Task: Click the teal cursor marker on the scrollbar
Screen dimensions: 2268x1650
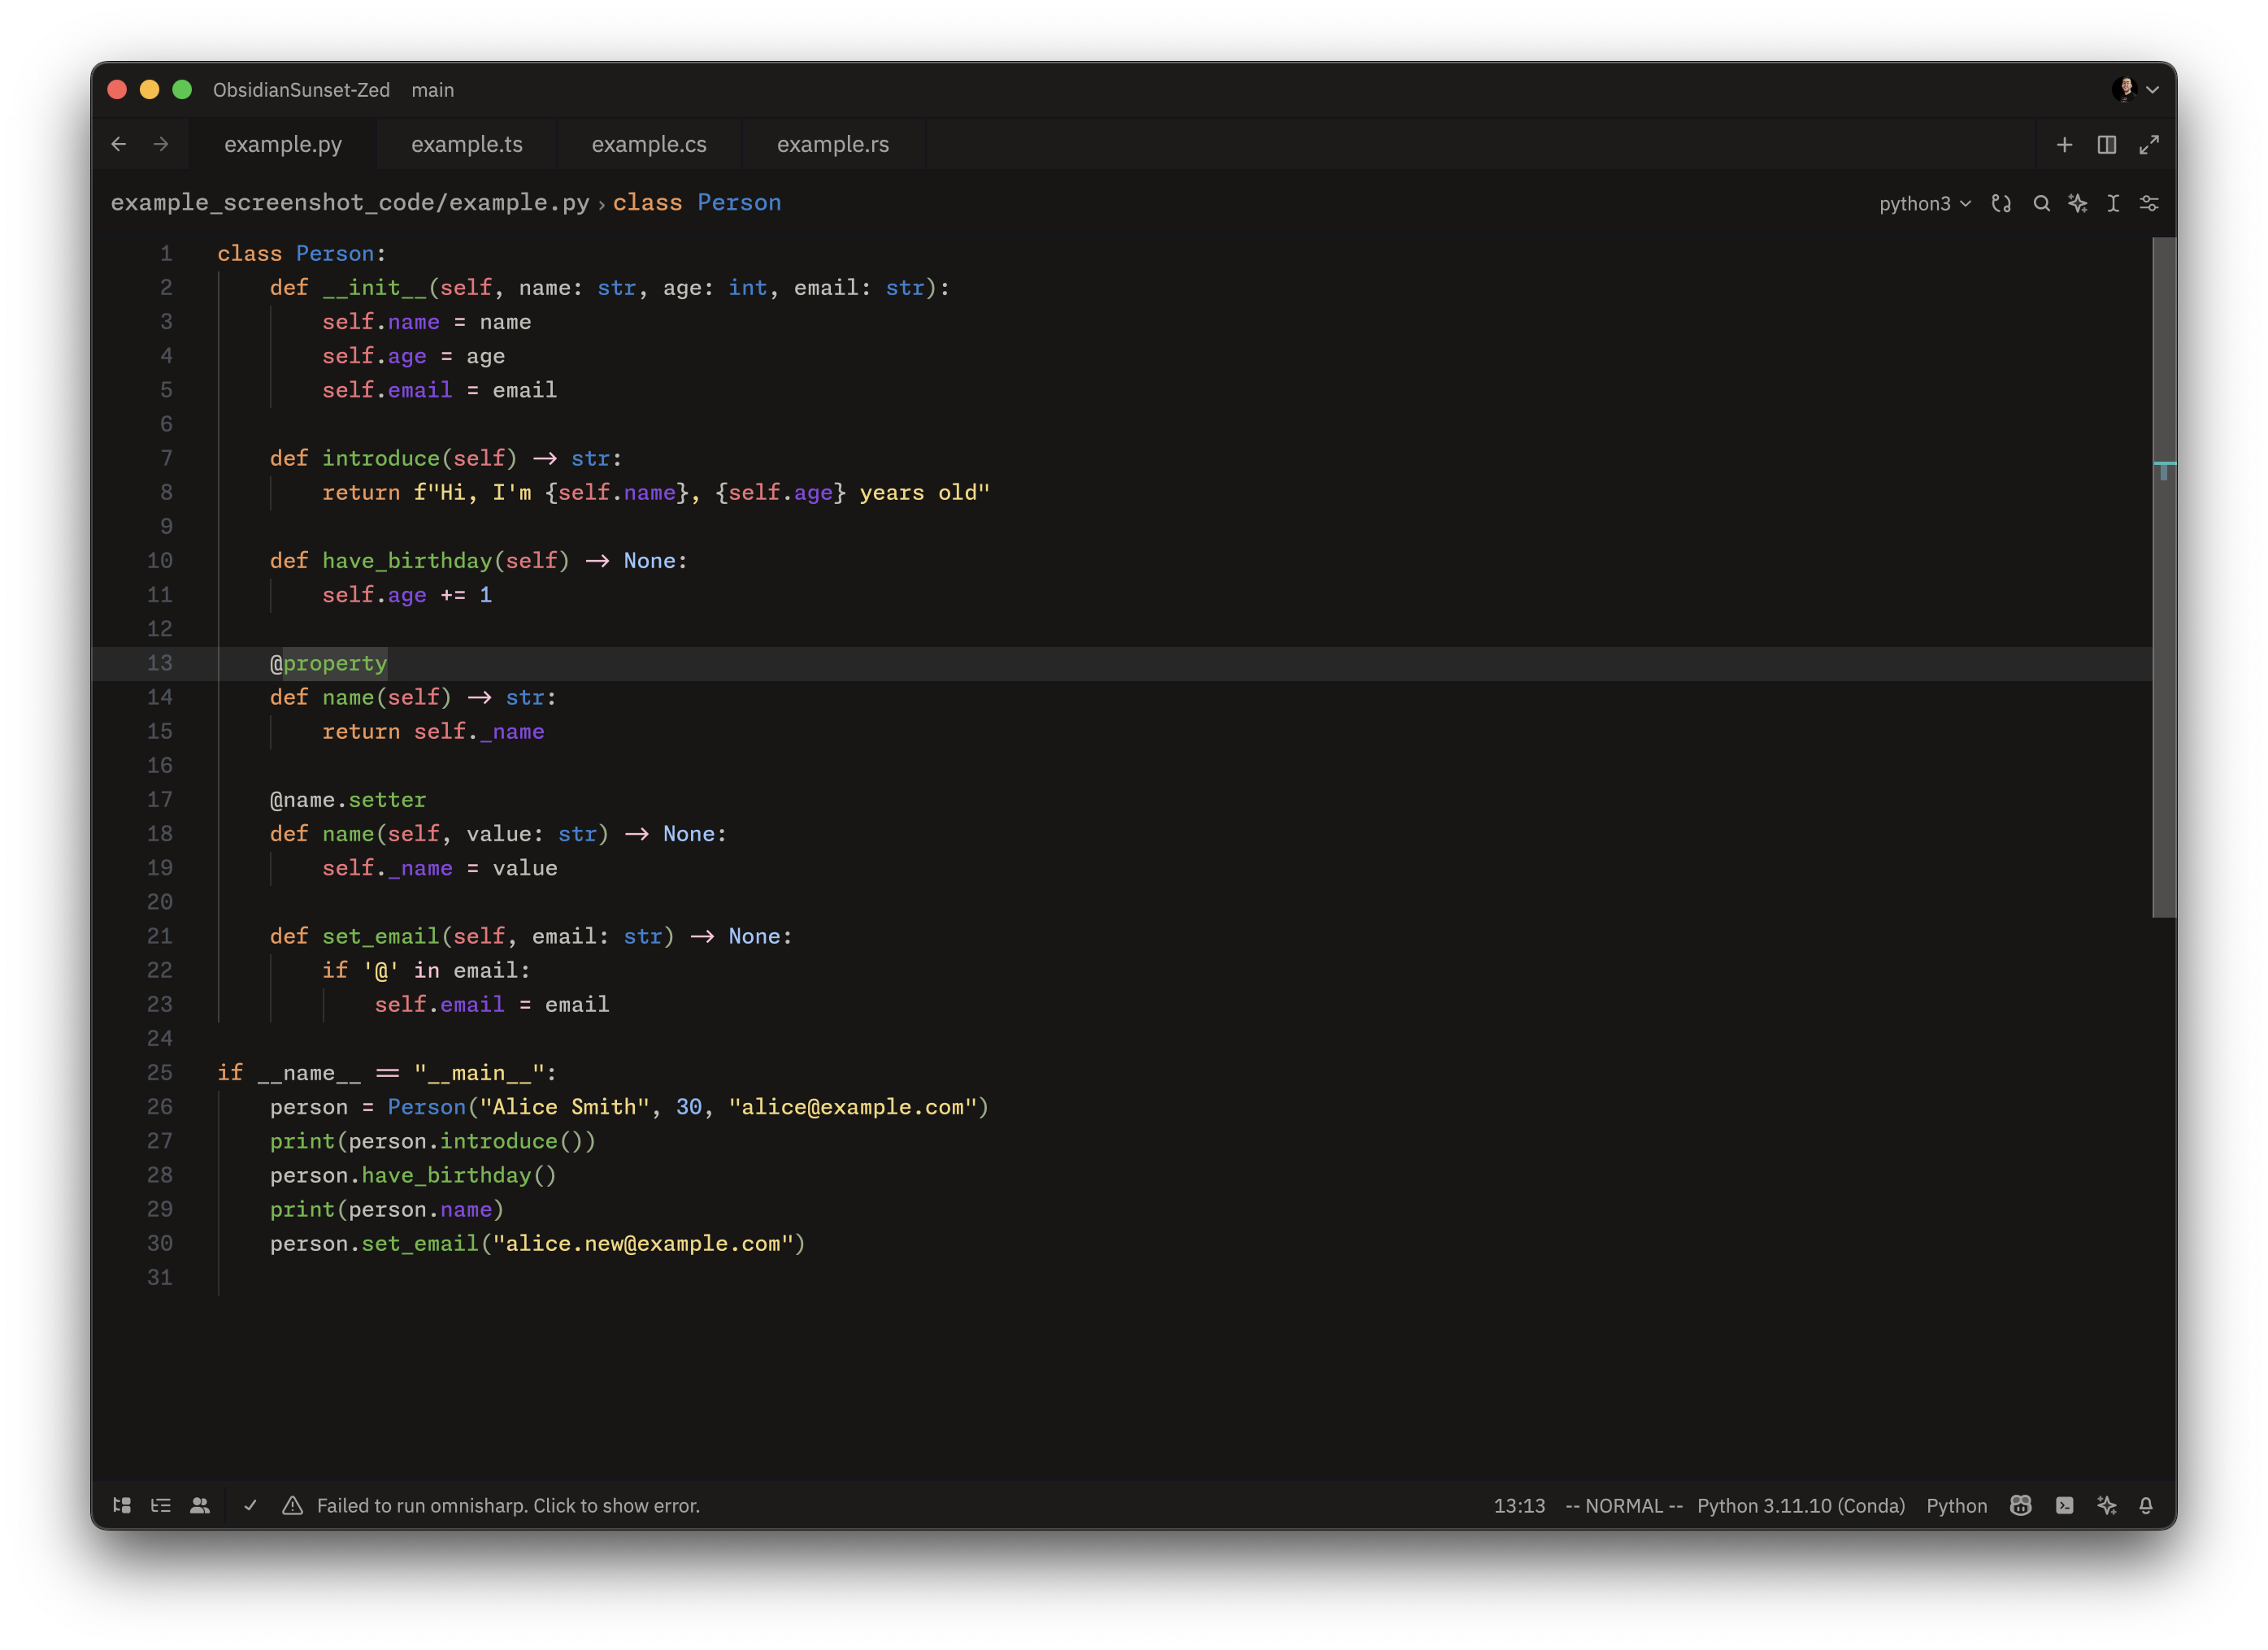Action: (2163, 470)
